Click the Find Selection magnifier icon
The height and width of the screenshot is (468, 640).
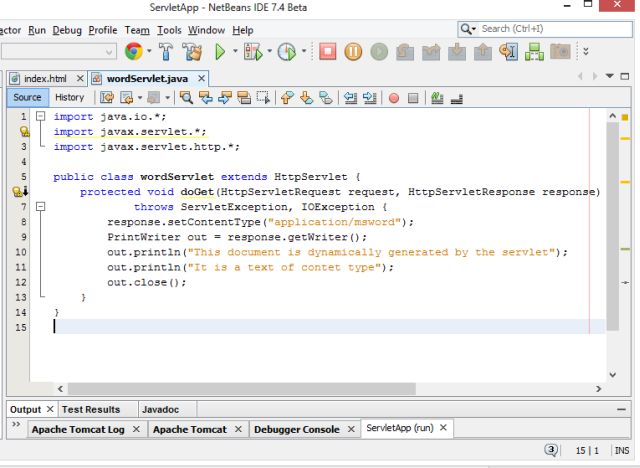coord(187,98)
